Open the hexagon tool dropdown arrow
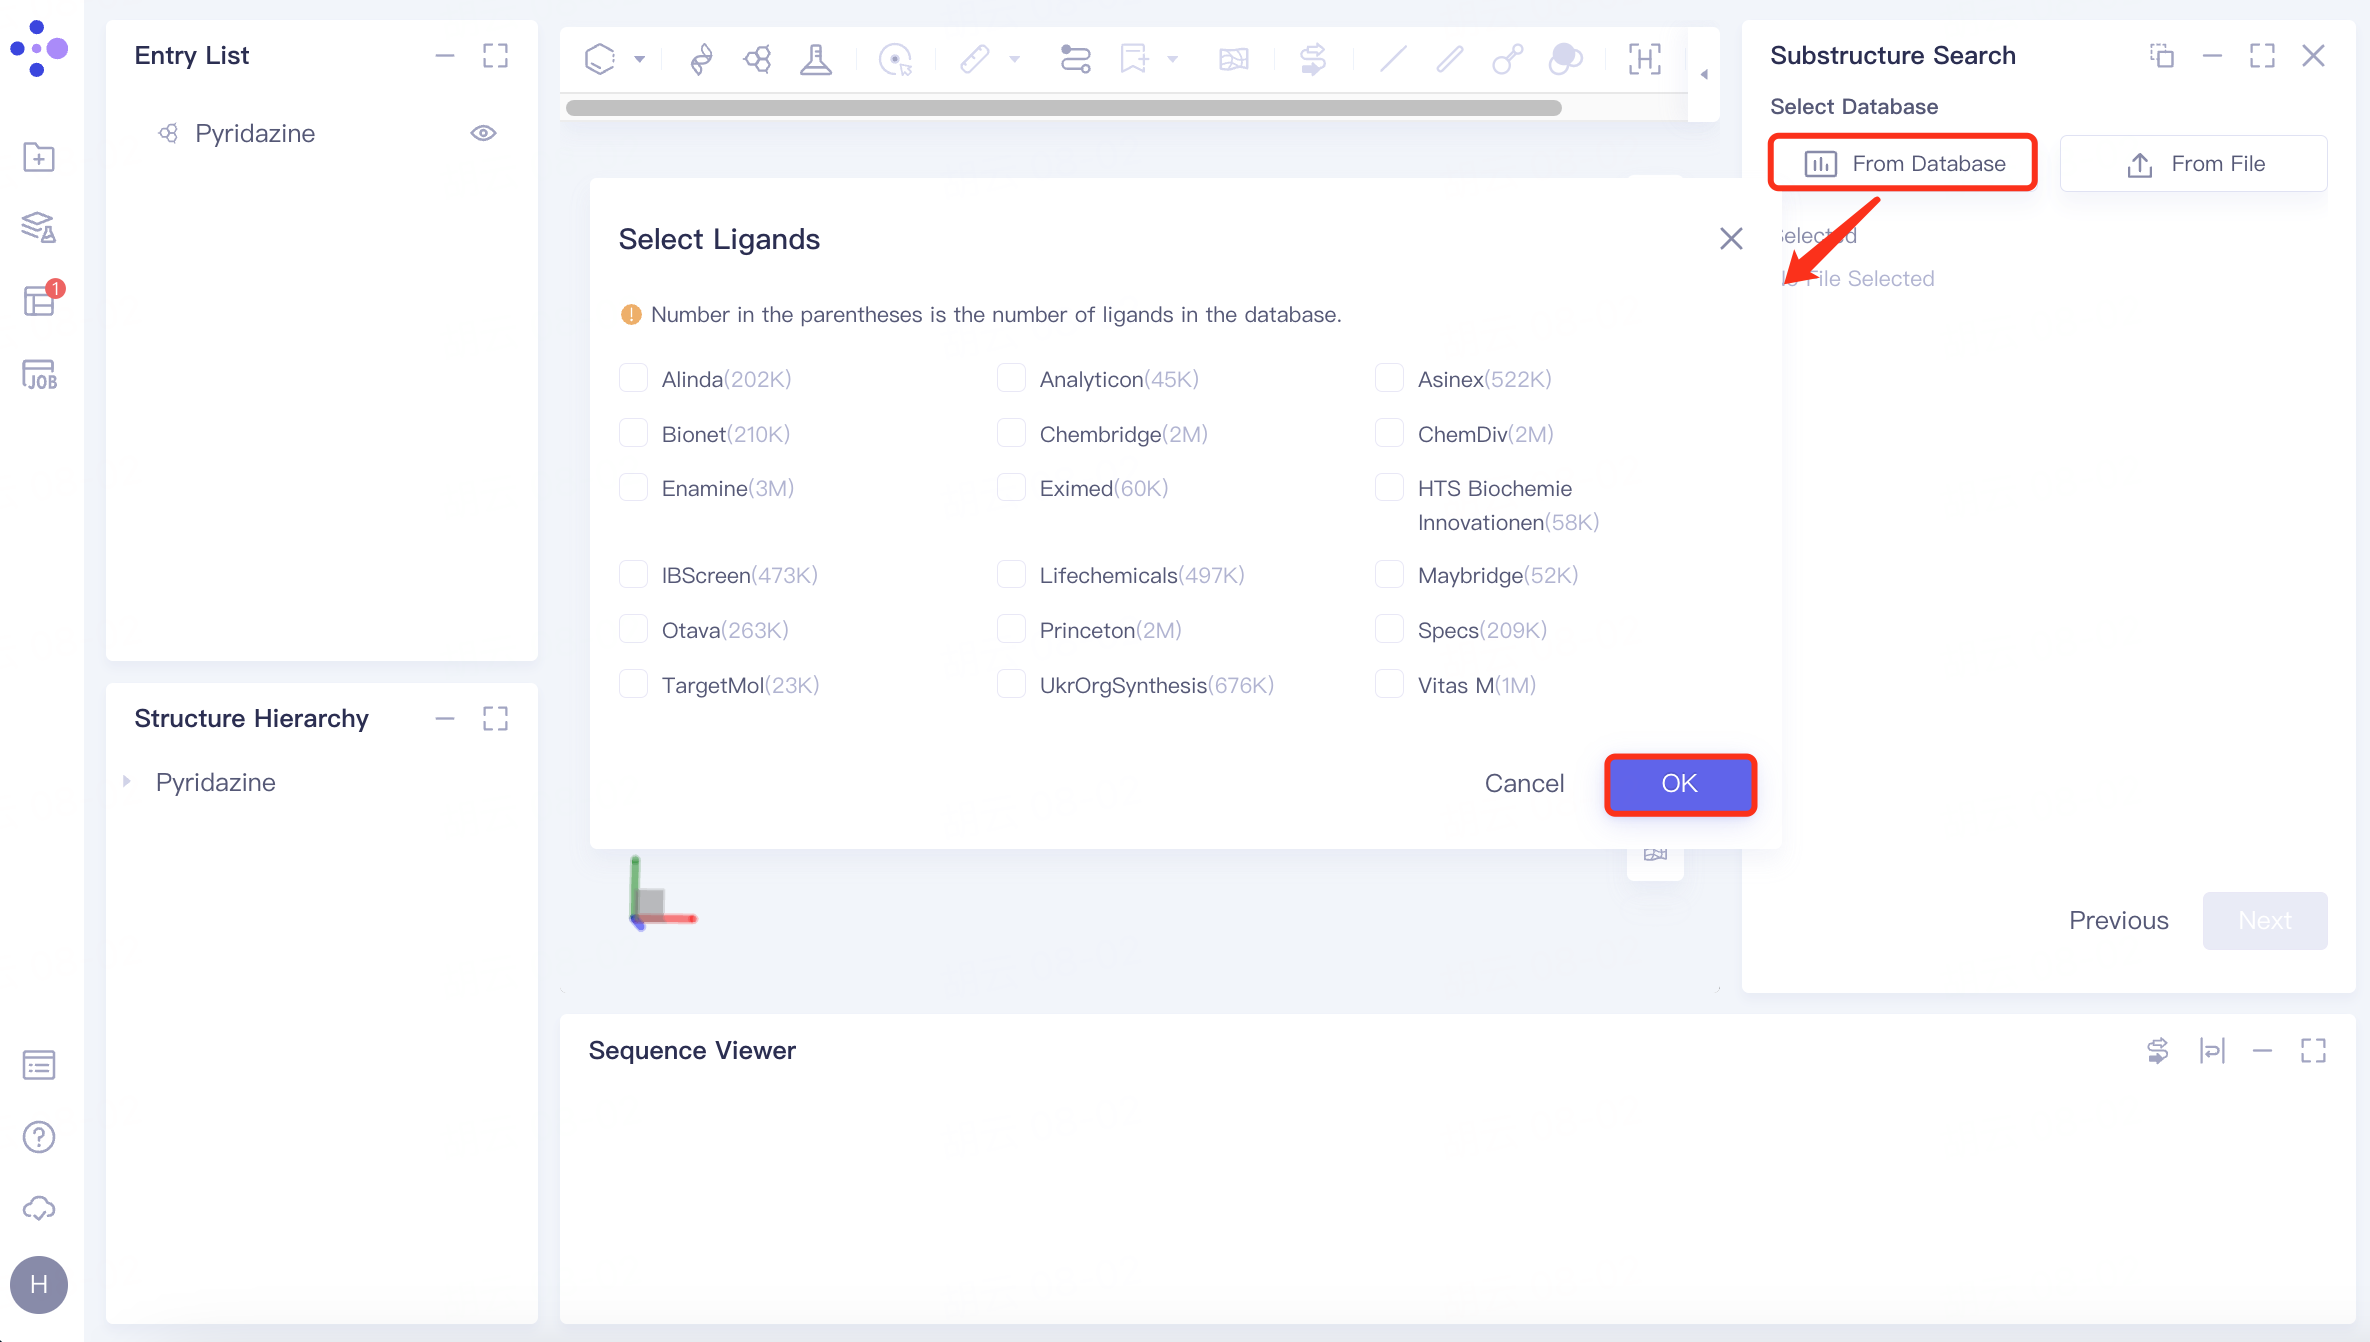This screenshot has height=1342, width=2370. [640, 60]
